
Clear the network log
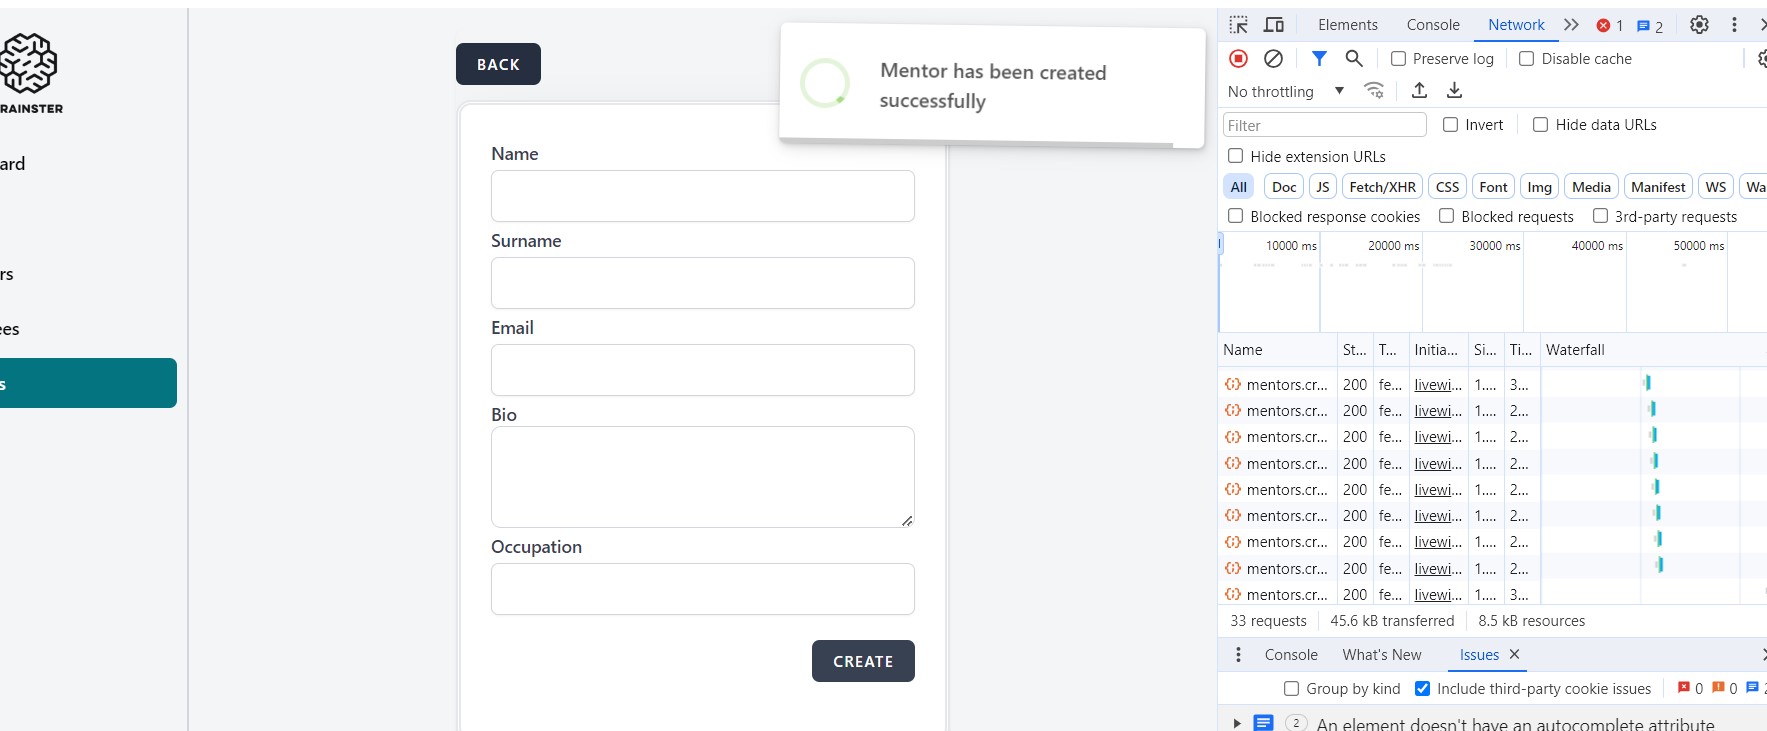tap(1273, 59)
